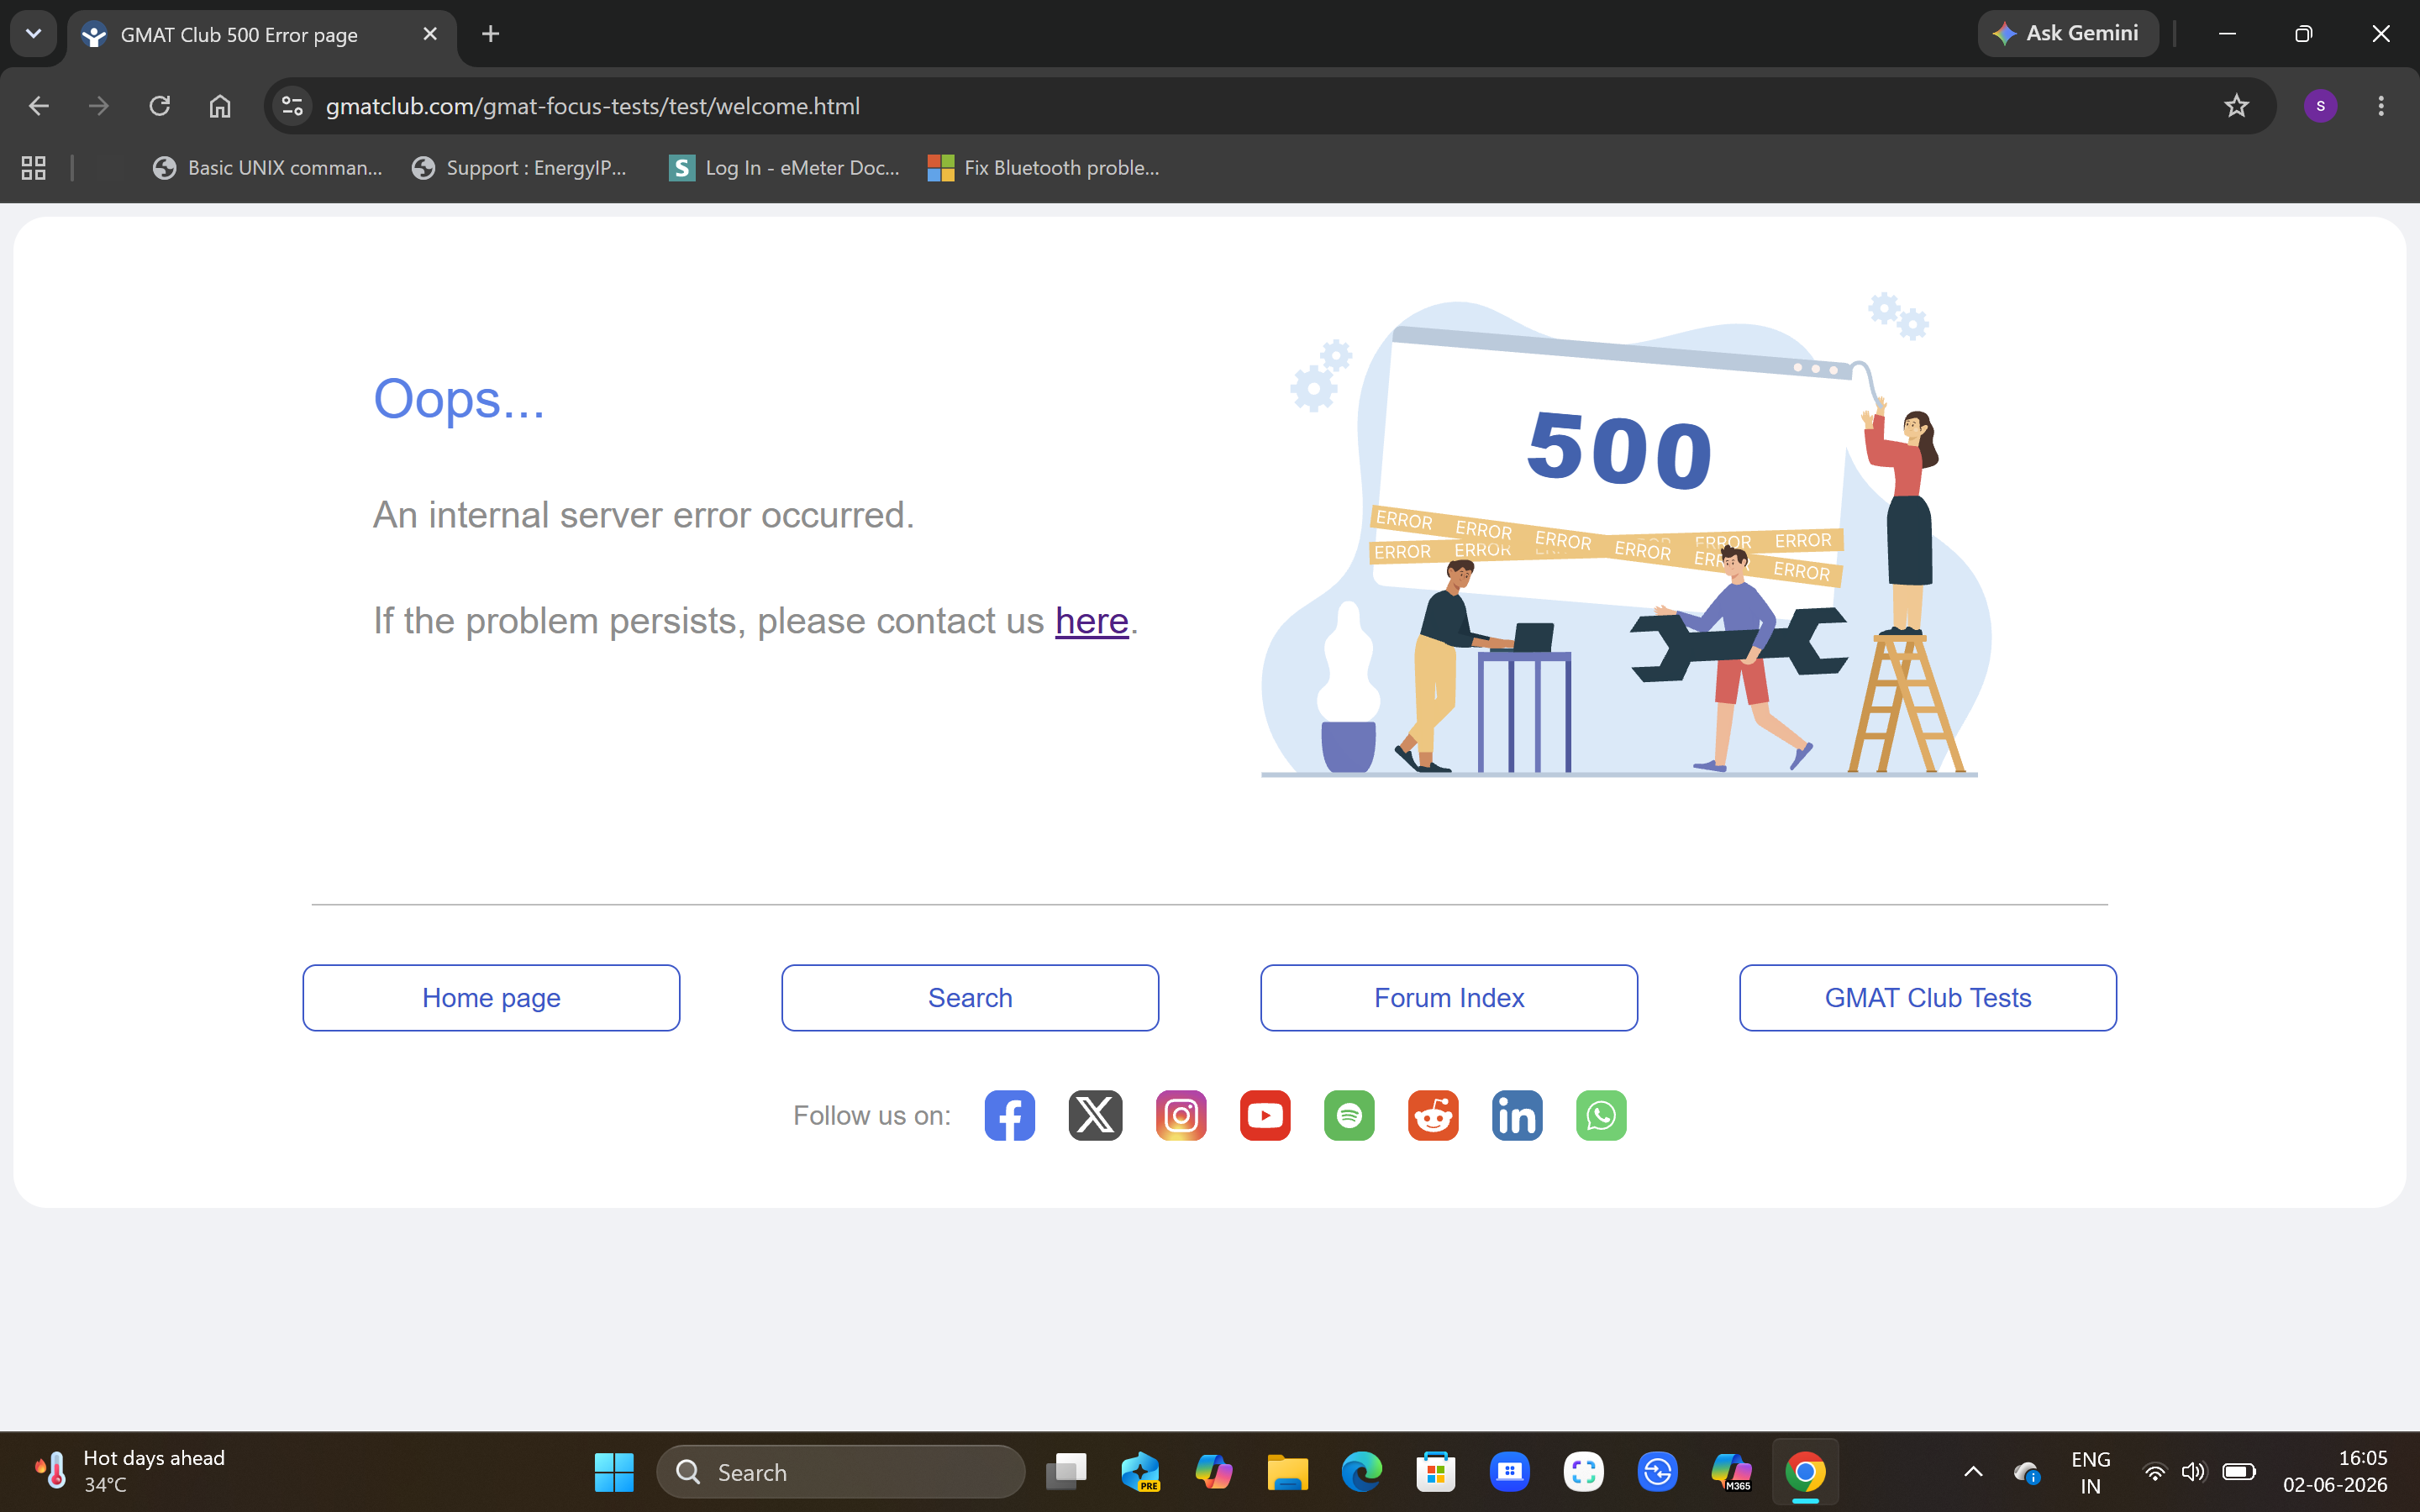The image size is (2420, 1512).
Task: Open Chrome three-dot menu
Action: coord(2380,106)
